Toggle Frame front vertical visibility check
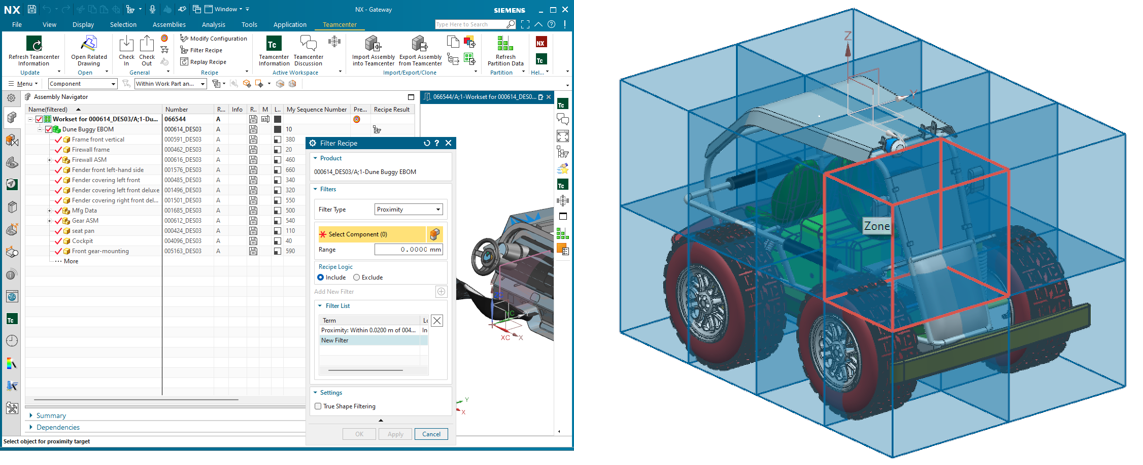This screenshot has height=465, width=1143. point(58,139)
